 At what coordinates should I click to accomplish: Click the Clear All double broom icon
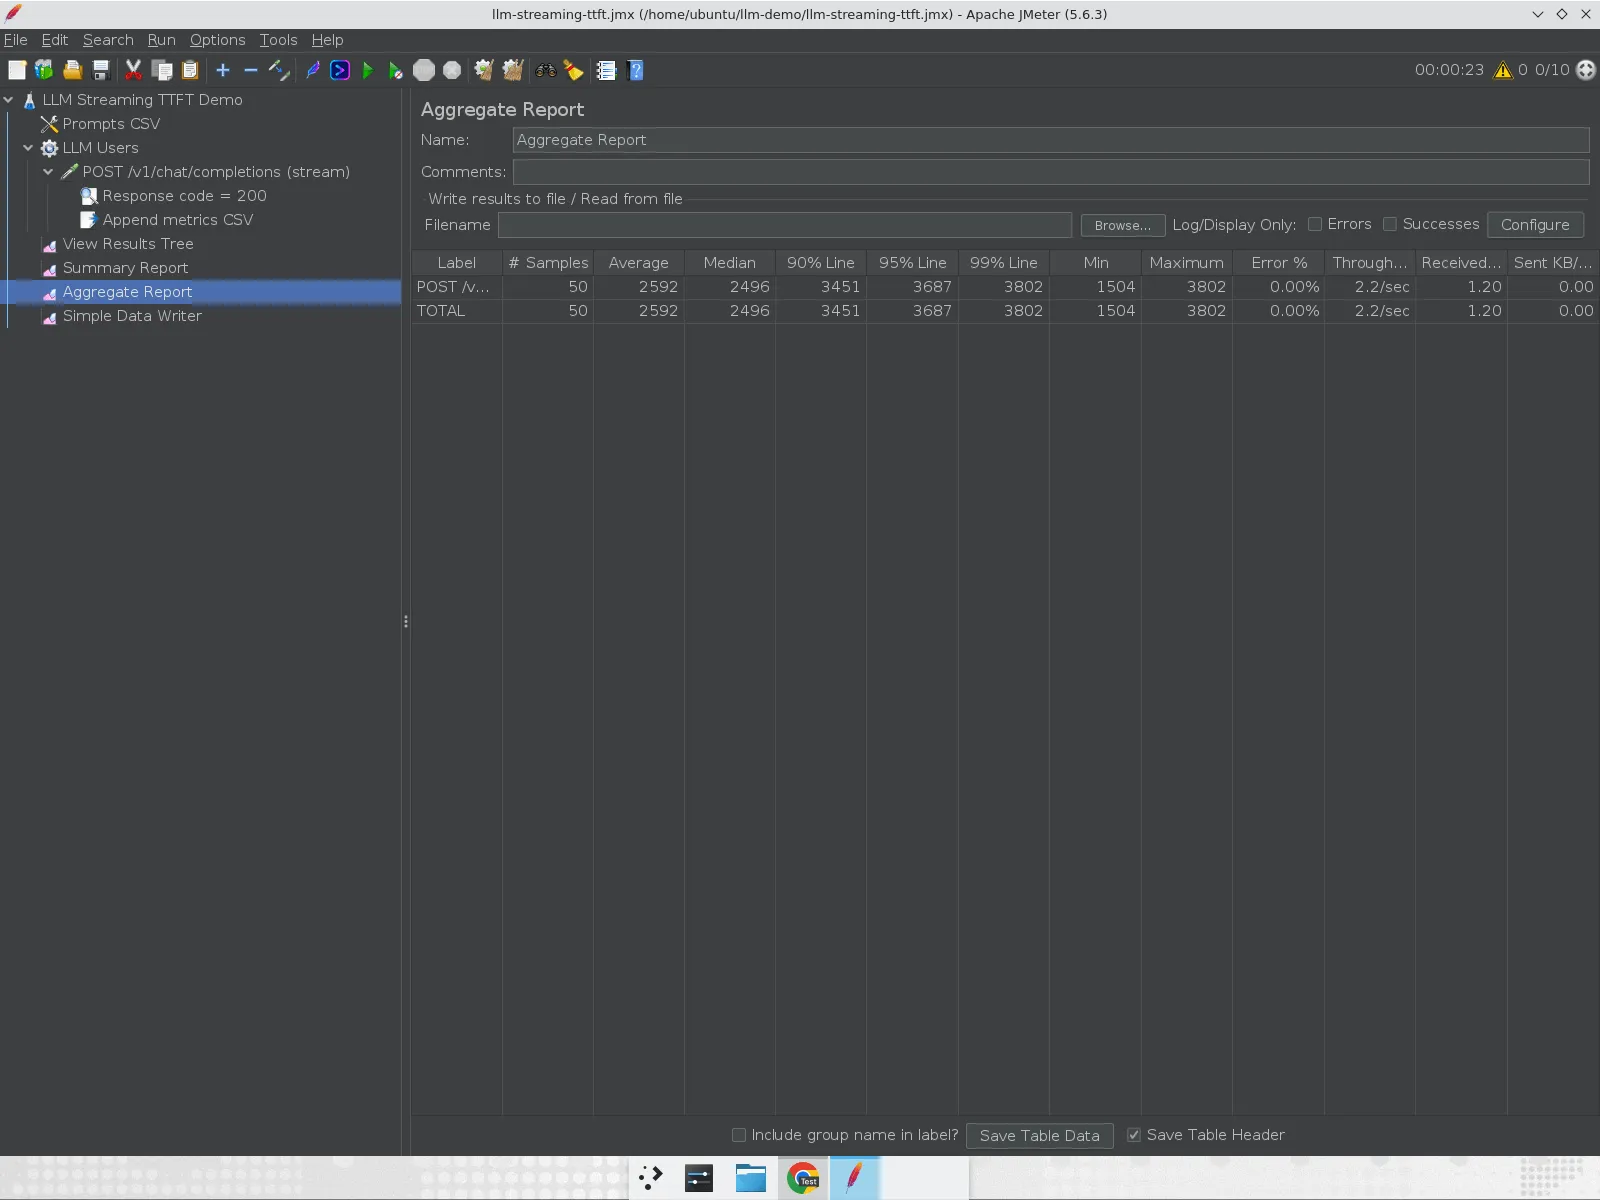click(513, 70)
